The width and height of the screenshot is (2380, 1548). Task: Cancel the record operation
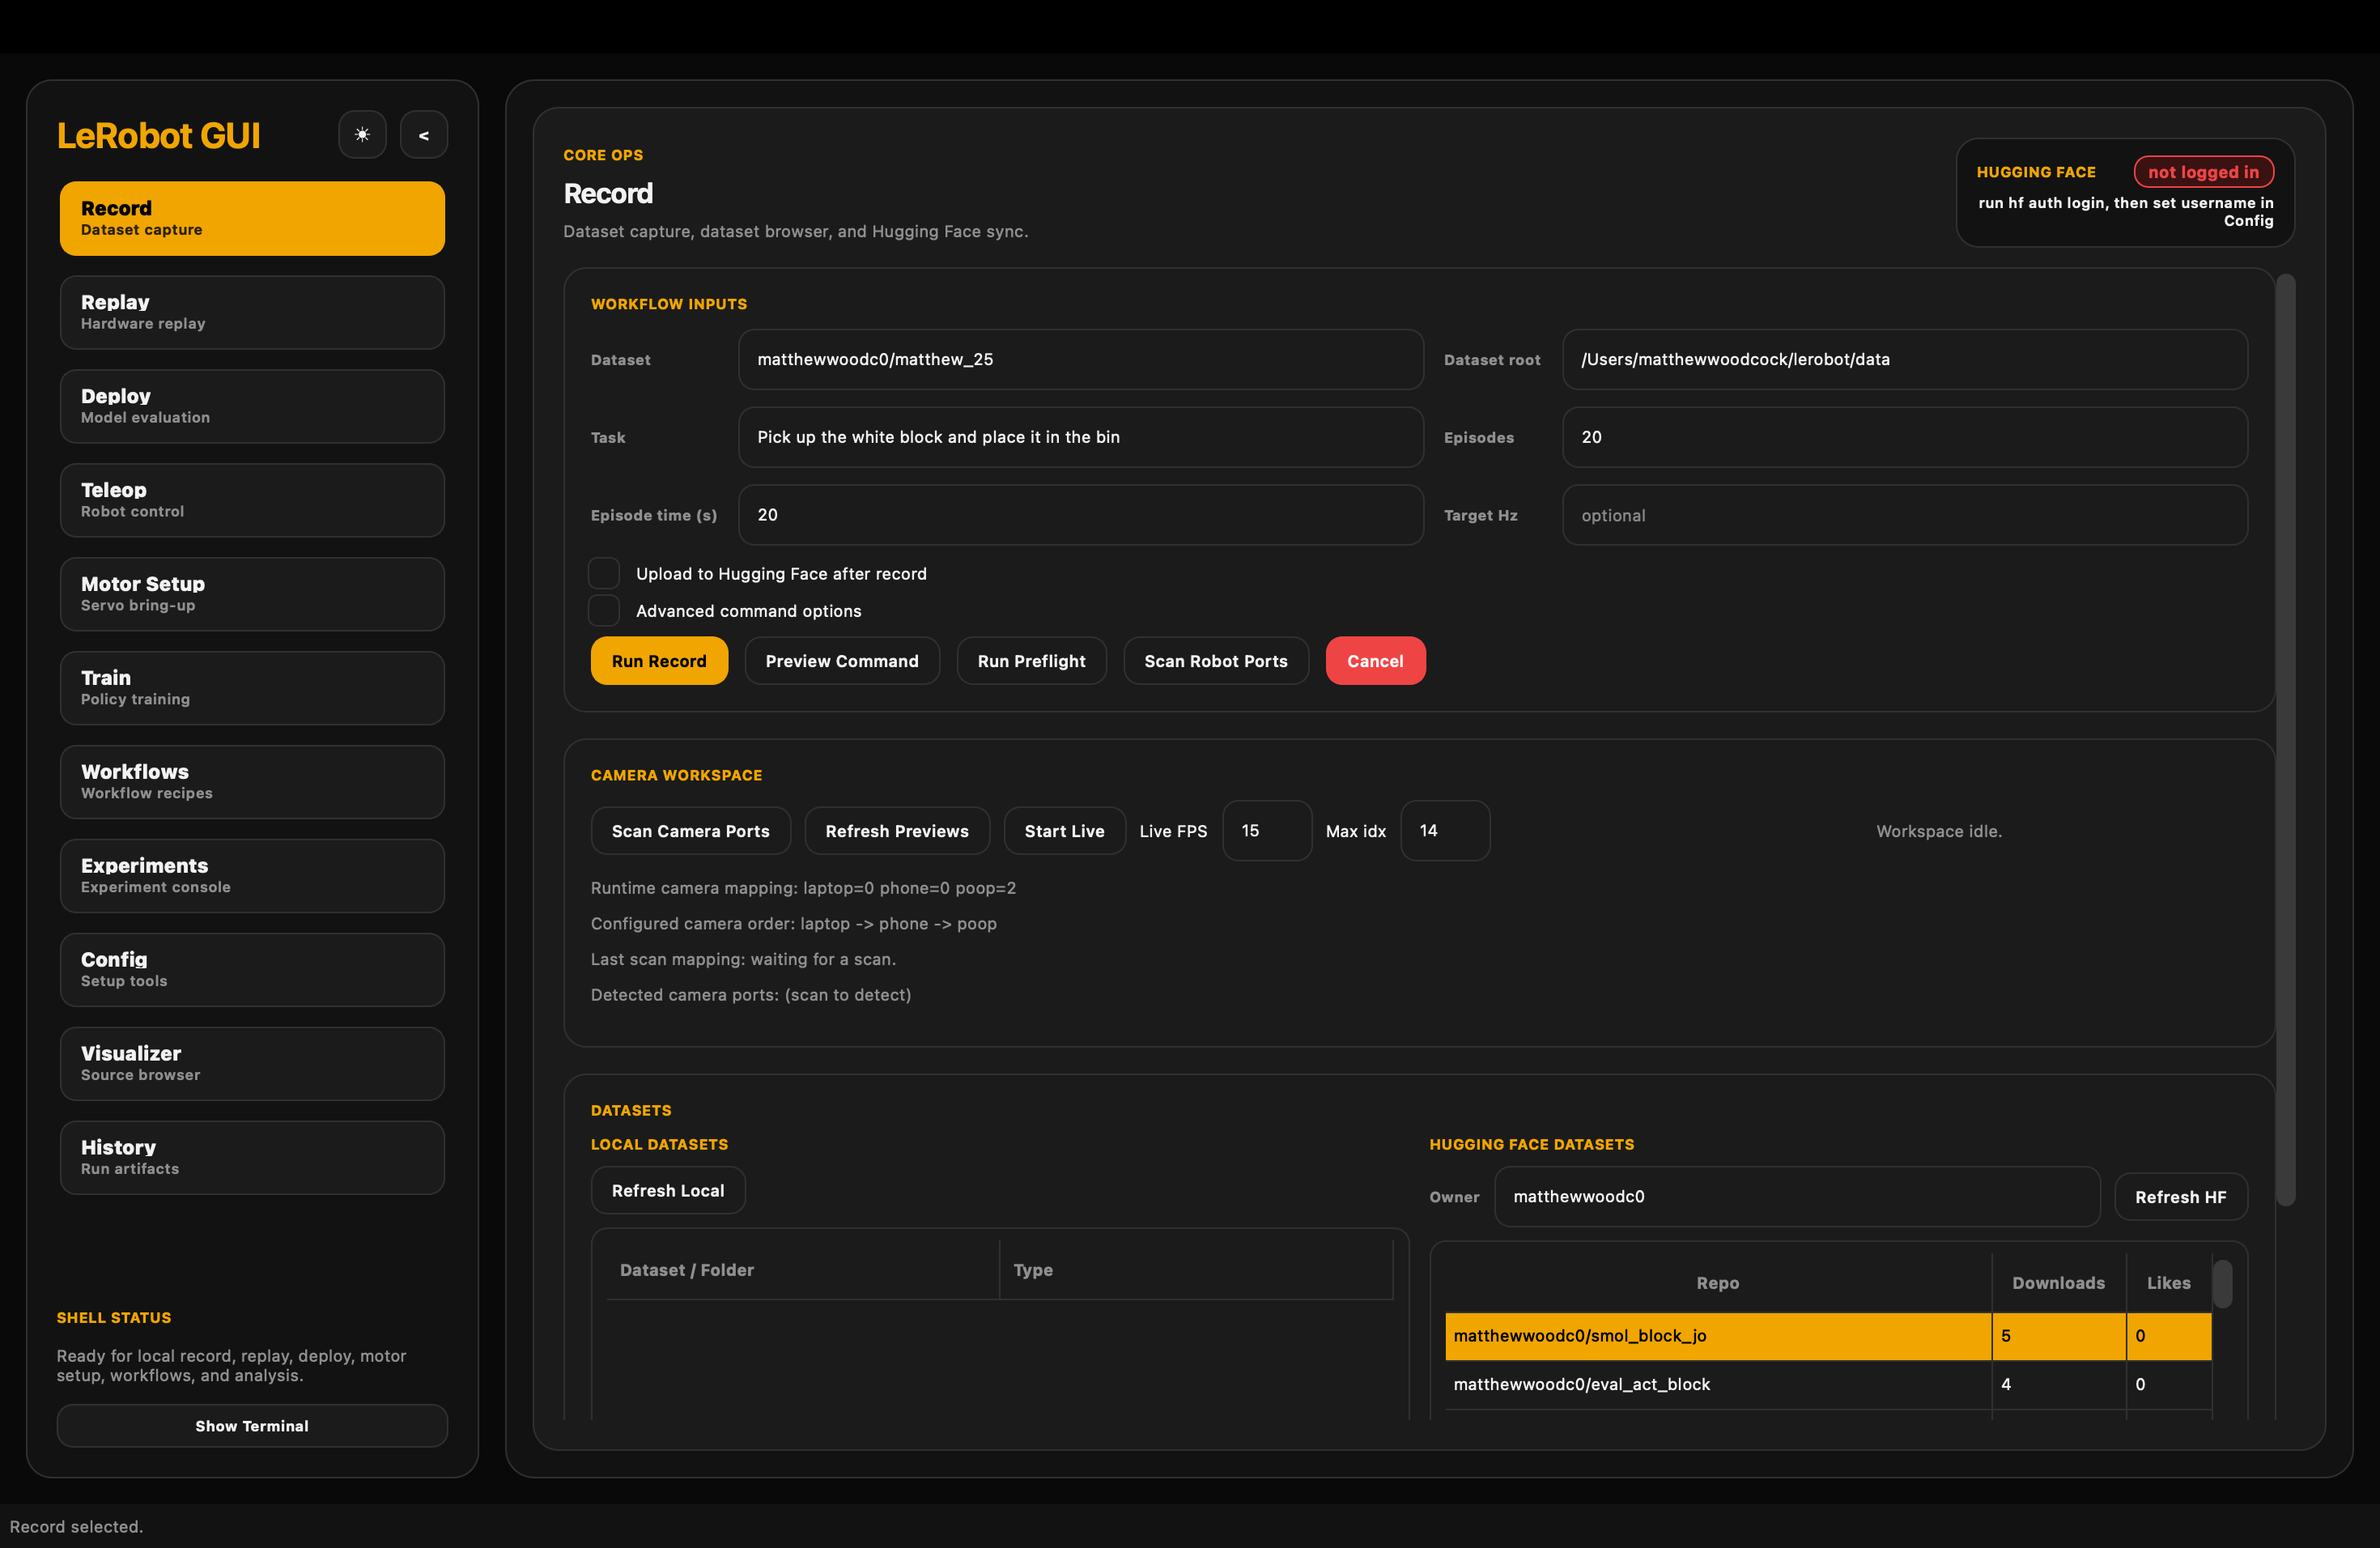pyautogui.click(x=1375, y=661)
